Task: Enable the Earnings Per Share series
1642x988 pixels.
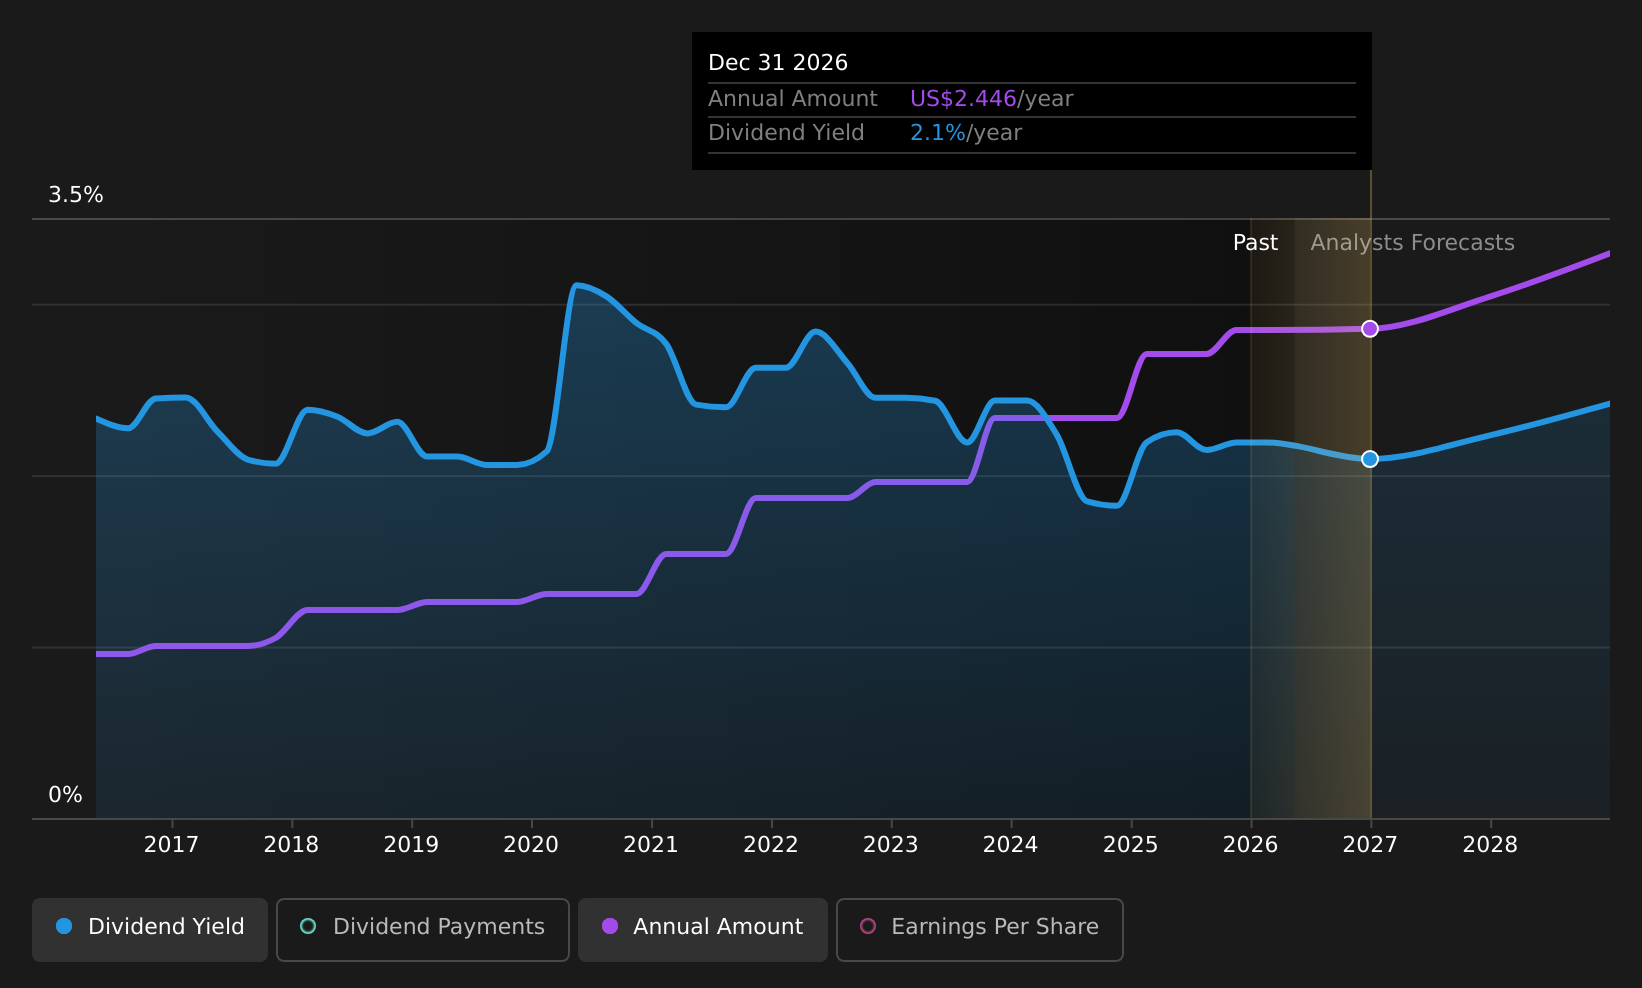Action: click(x=980, y=930)
